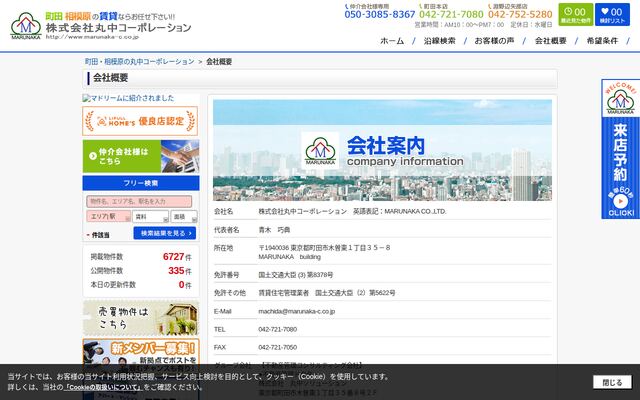Viewport: 640px width, 400px height.
Task: Open the 面積 dropdown
Action: click(184, 216)
